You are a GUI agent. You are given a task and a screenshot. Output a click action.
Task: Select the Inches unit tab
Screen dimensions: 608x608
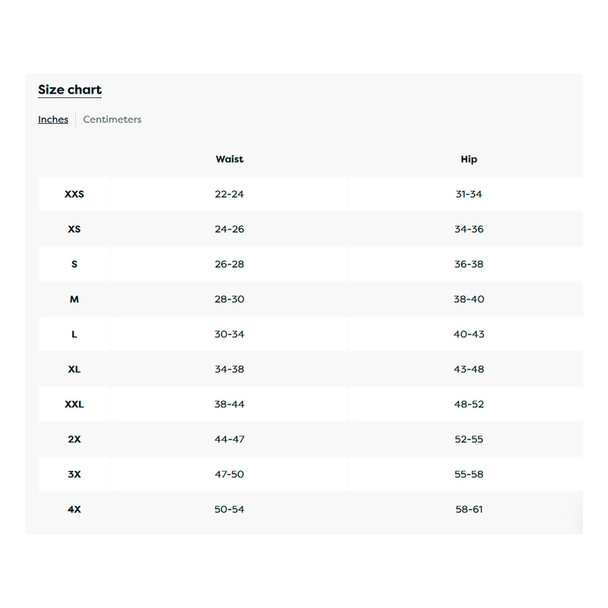[x=53, y=119]
